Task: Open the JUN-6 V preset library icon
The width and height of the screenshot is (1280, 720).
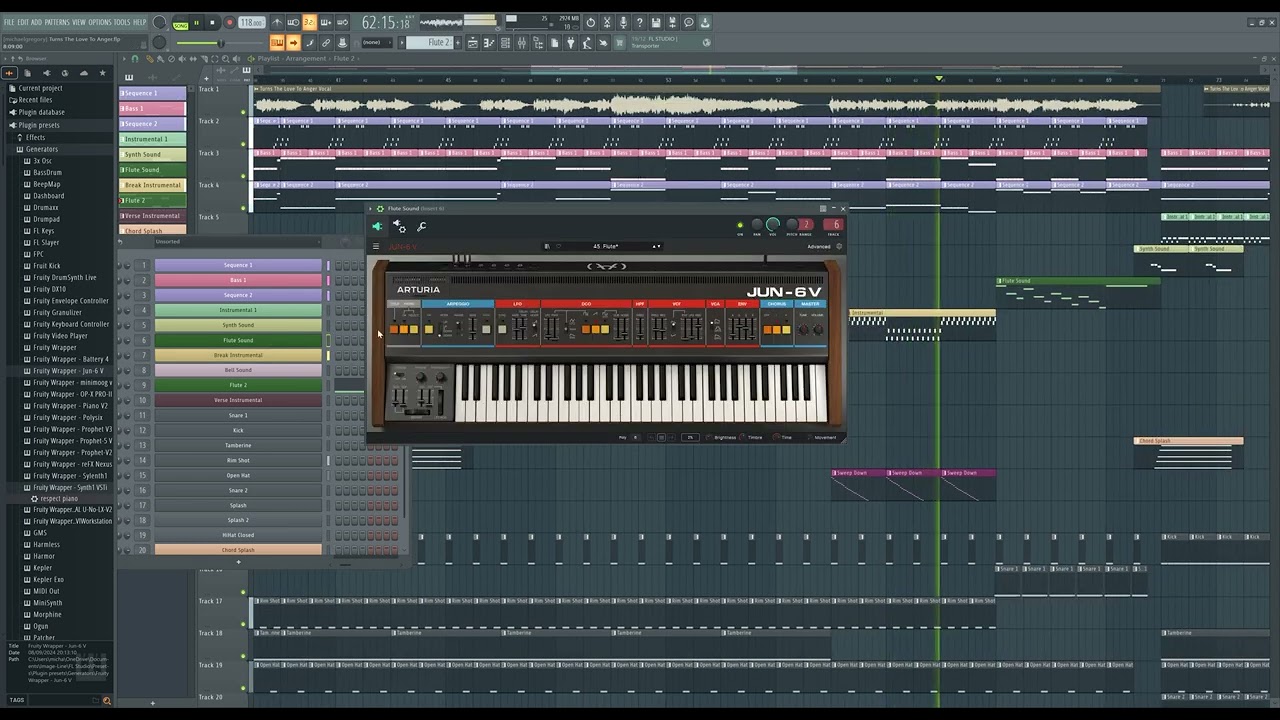Action: pos(547,246)
